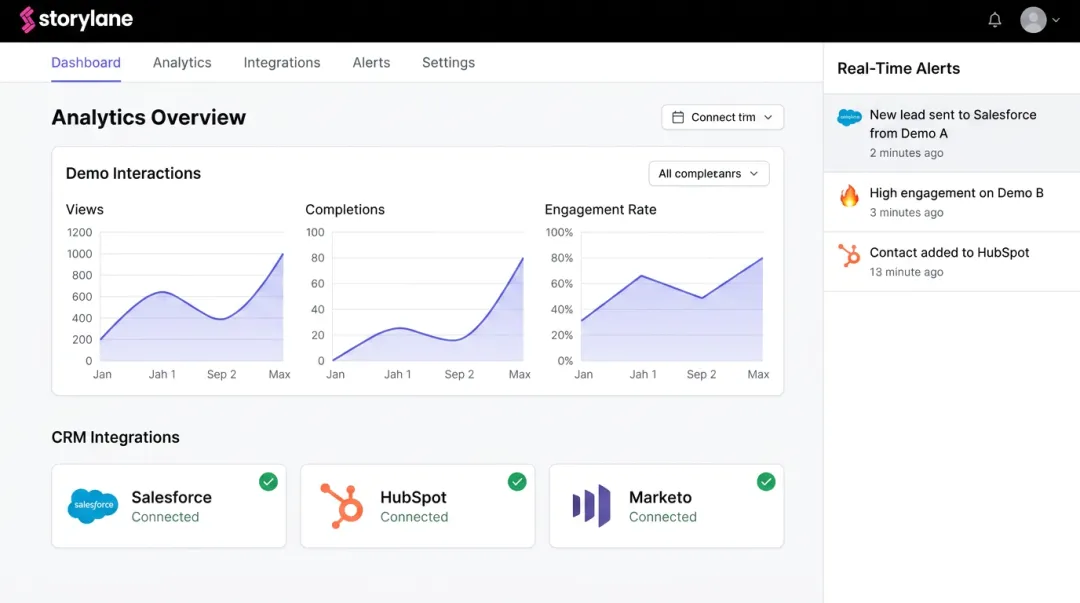Click the Salesforce cloud logo card icon
Image resolution: width=1080 pixels, height=603 pixels.
tap(93, 506)
